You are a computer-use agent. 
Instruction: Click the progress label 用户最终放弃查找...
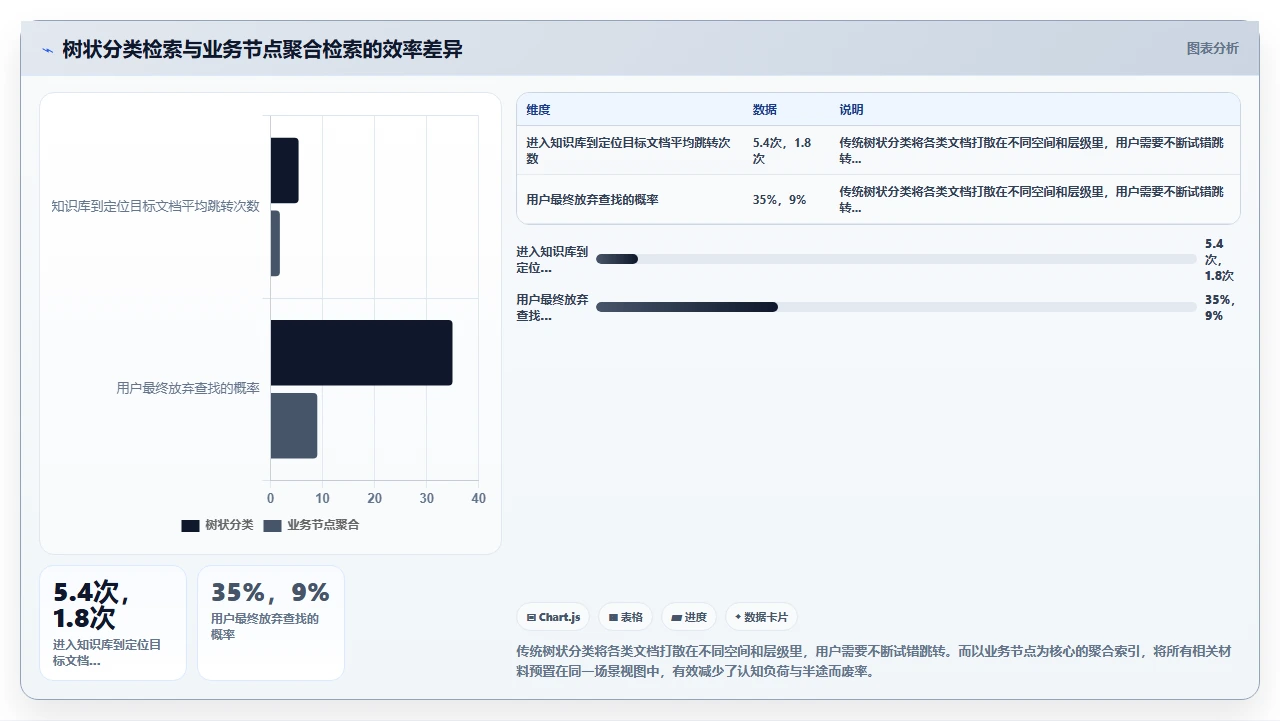click(552, 307)
